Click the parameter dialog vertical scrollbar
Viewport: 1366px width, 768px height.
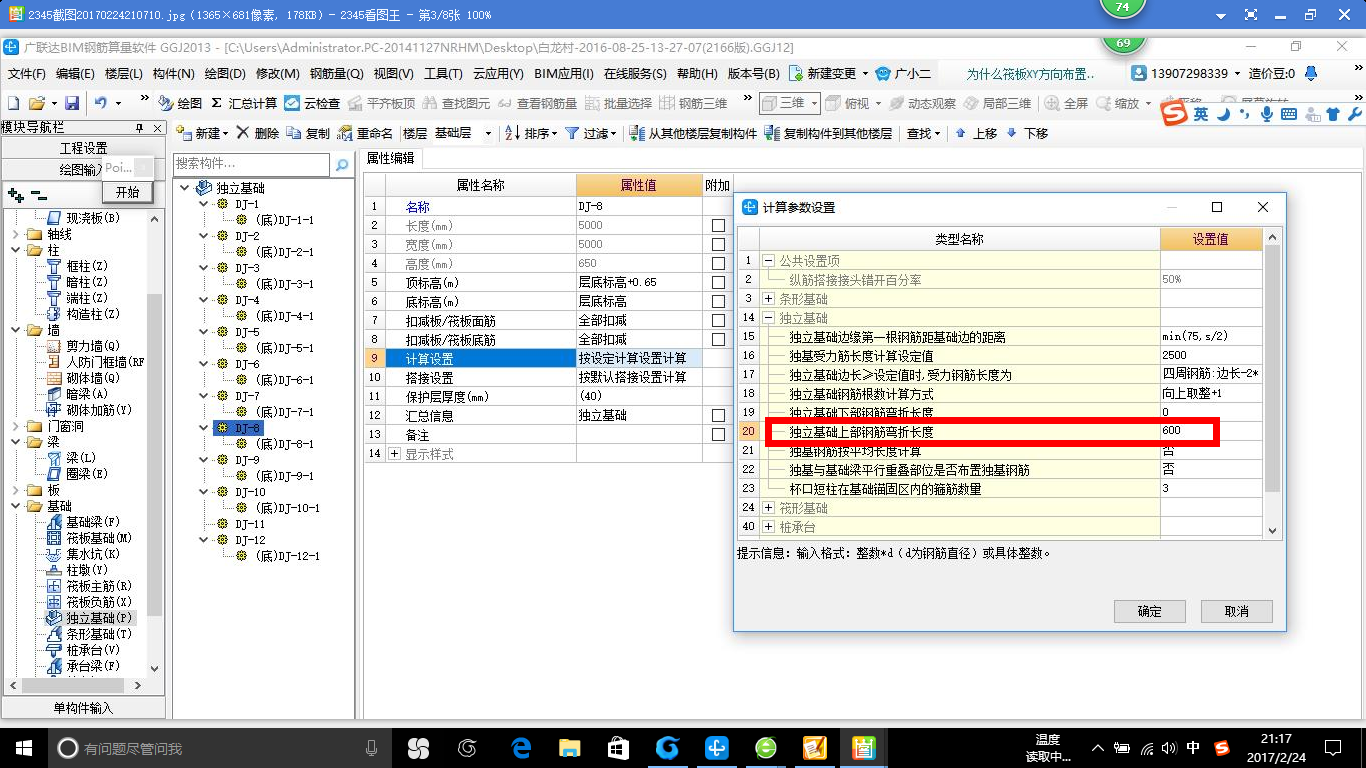(1272, 385)
